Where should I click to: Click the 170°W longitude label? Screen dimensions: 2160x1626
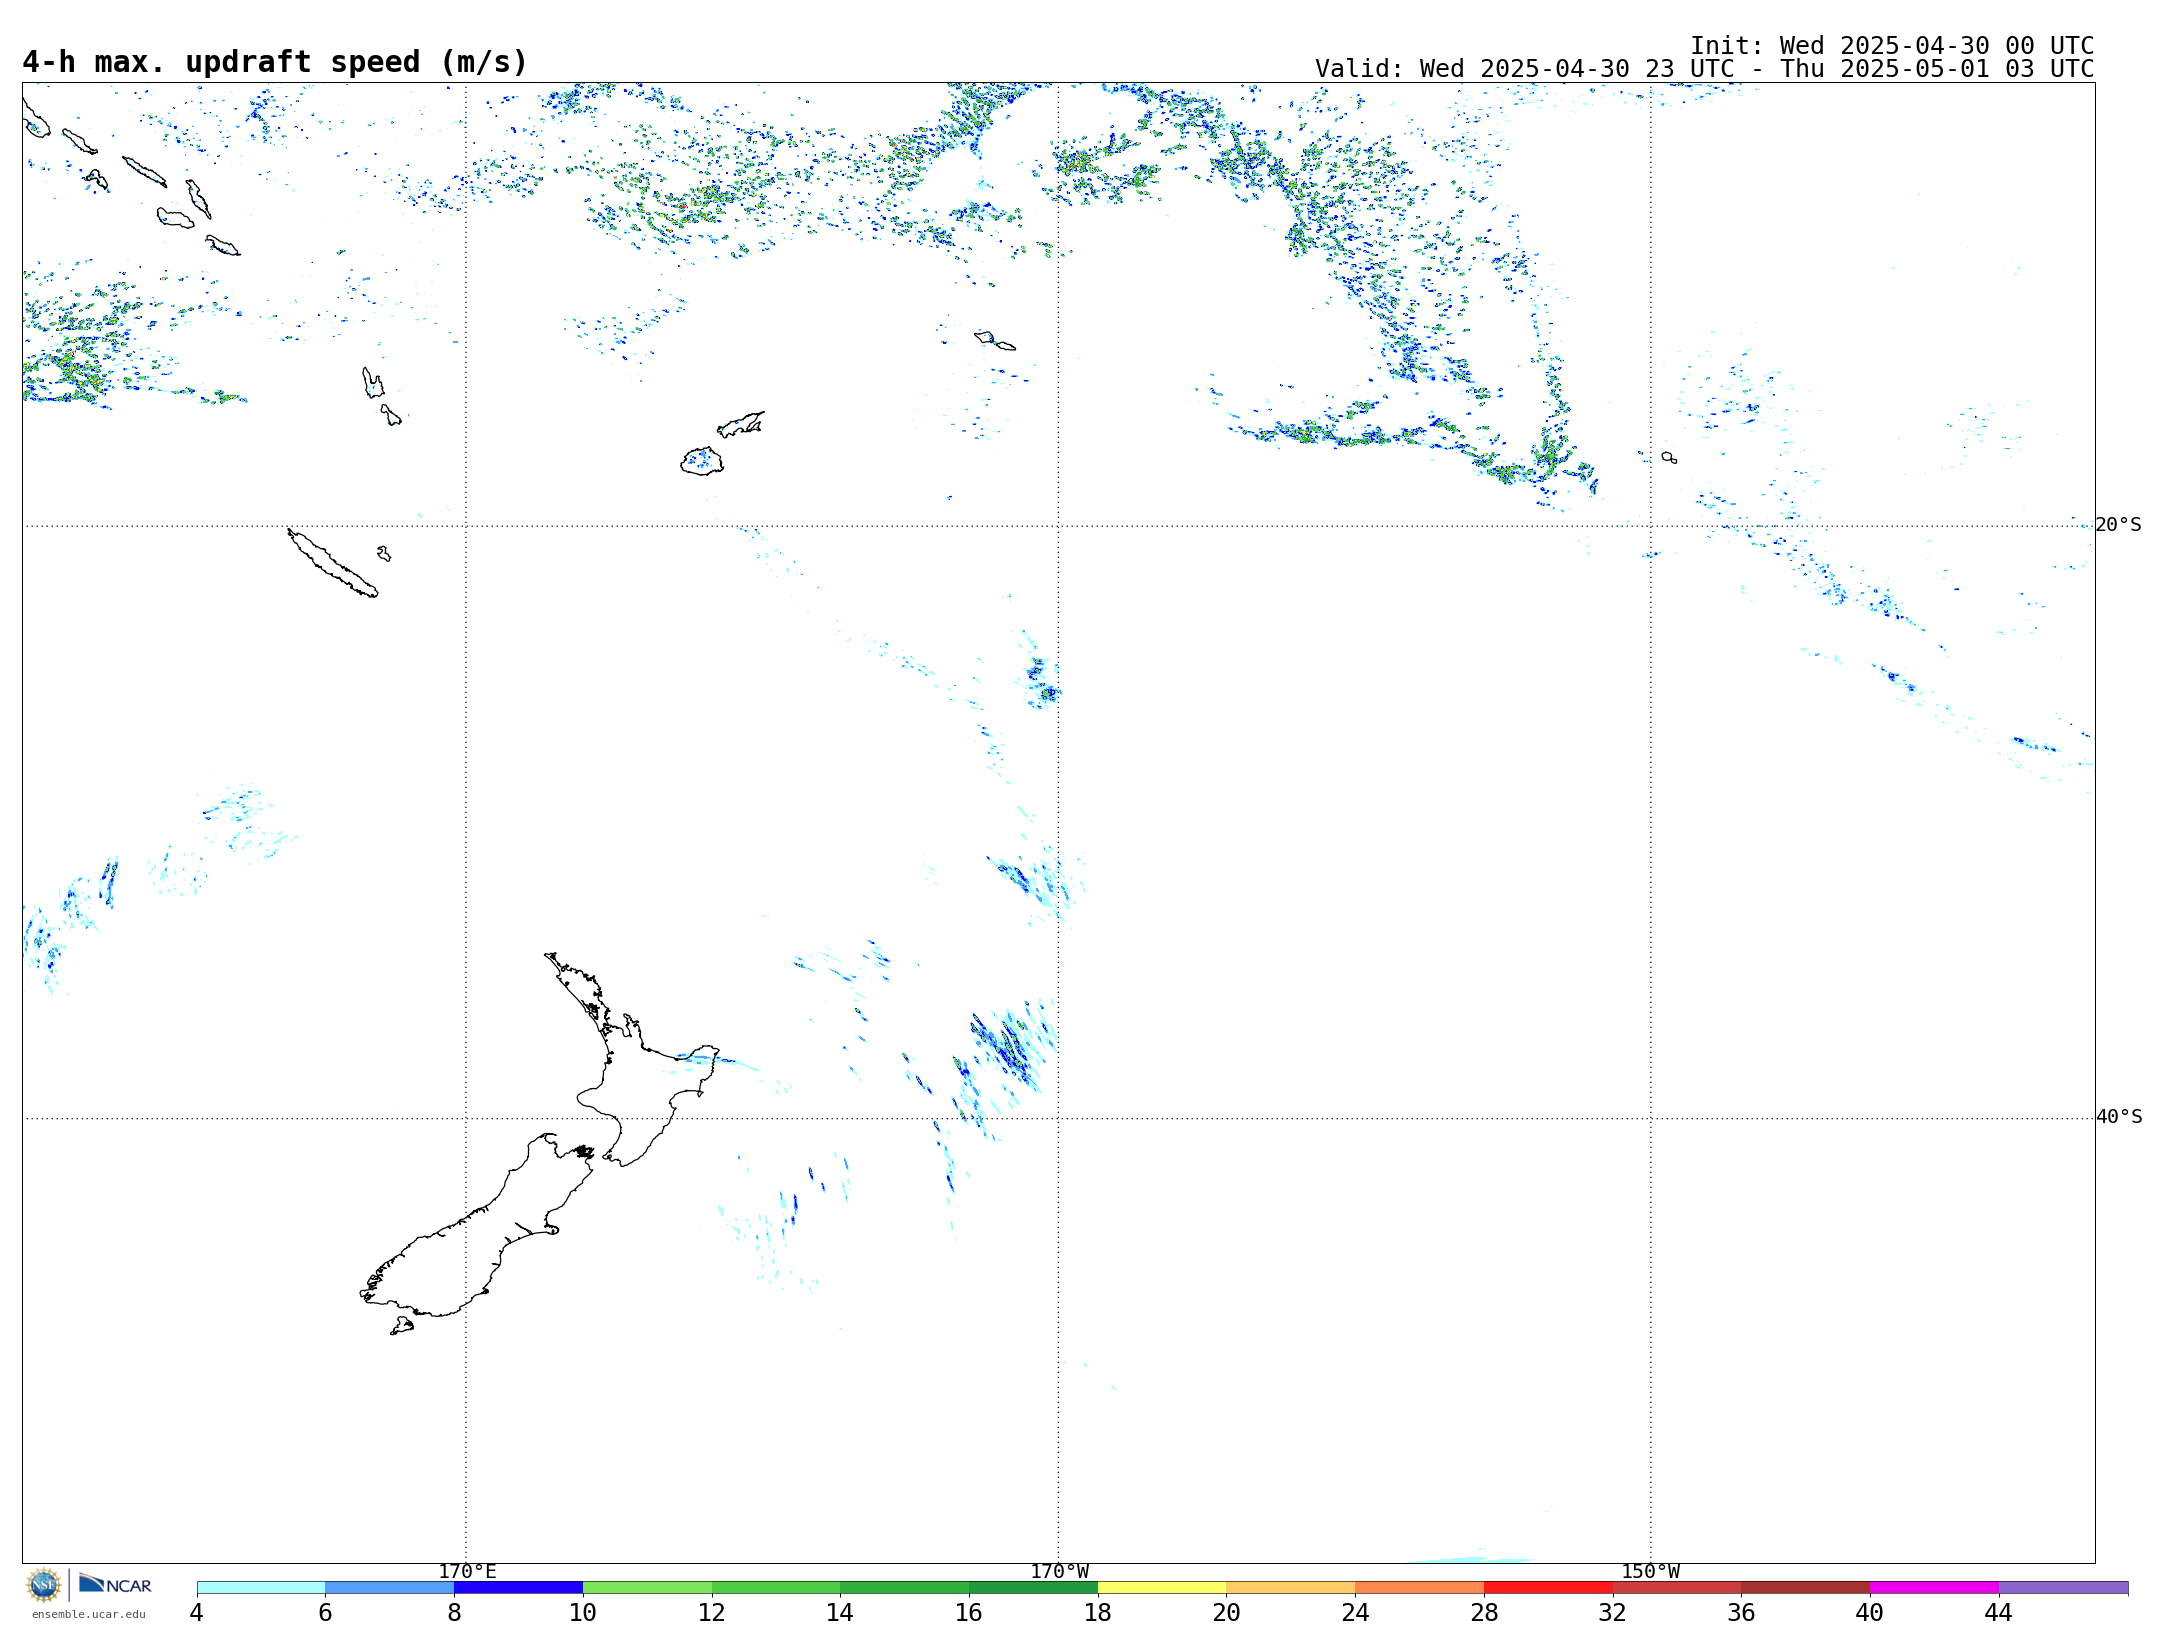(1060, 1571)
